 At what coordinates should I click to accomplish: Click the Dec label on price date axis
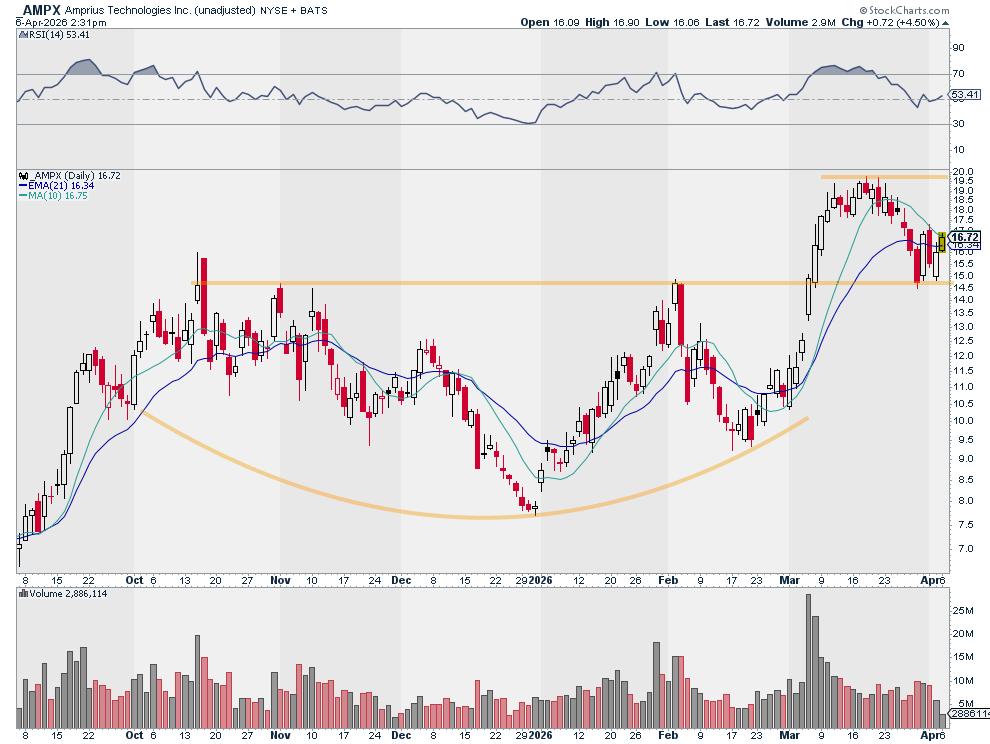pos(401,580)
